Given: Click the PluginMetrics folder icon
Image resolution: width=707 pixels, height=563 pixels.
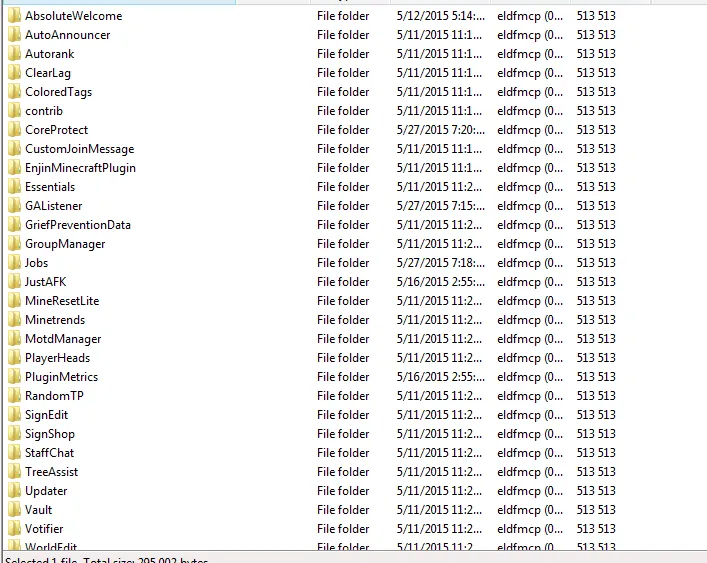Looking at the screenshot, I should point(14,376).
